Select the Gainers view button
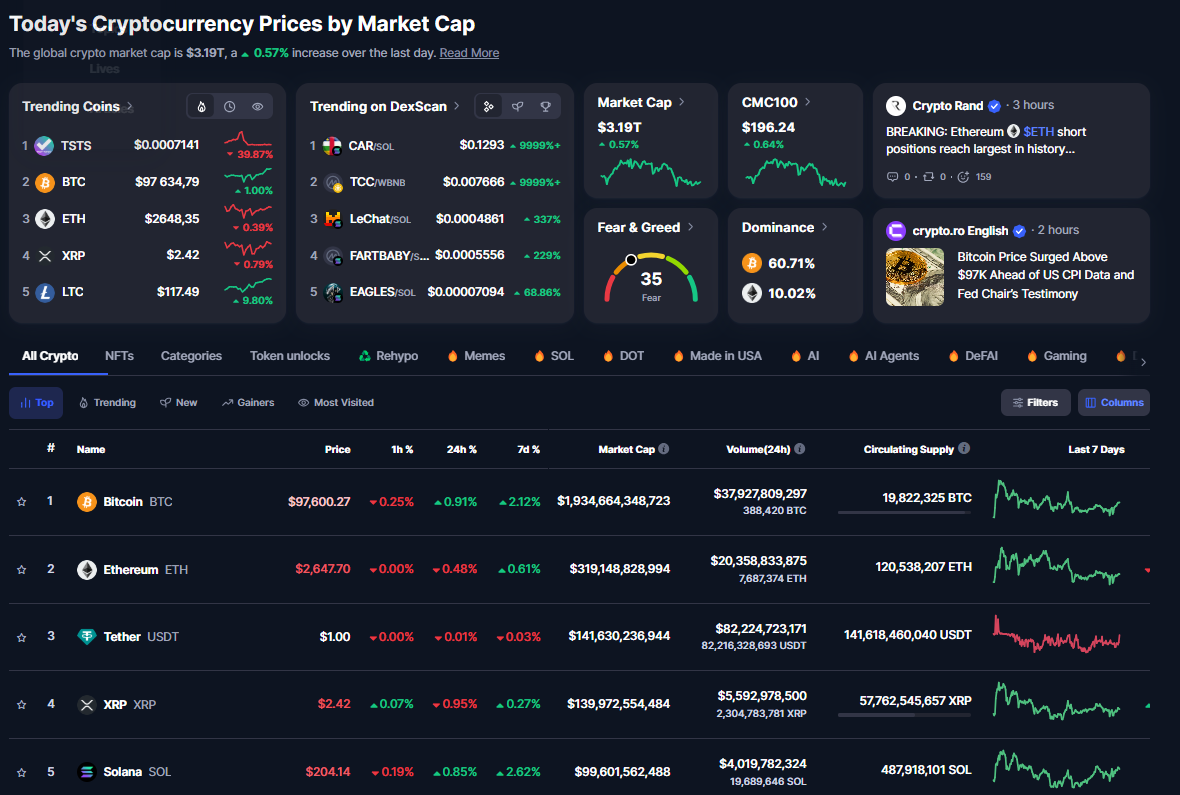 coord(248,403)
